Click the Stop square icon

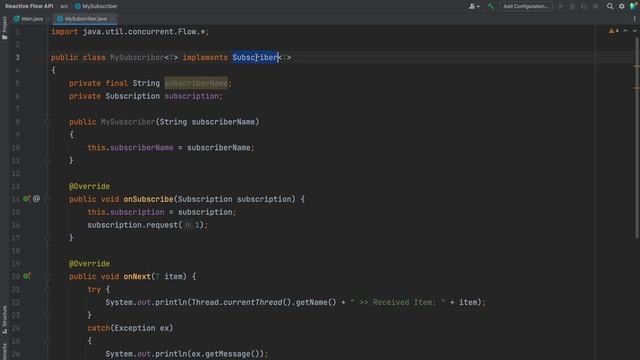(596, 6)
